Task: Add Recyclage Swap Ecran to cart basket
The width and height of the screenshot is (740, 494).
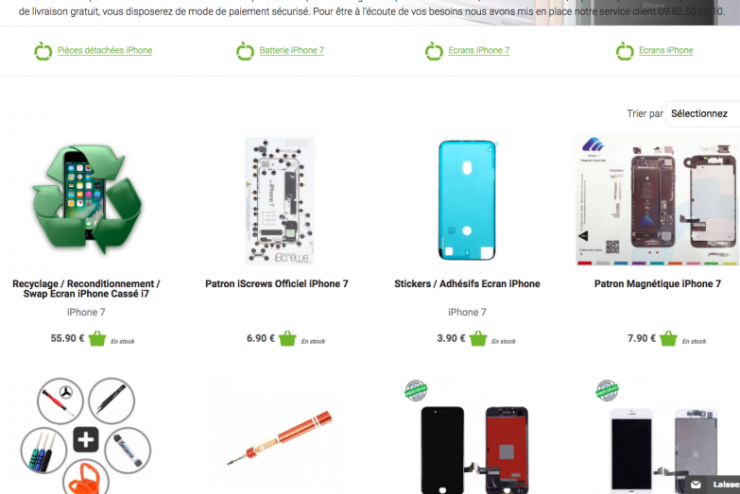Action: 97,338
